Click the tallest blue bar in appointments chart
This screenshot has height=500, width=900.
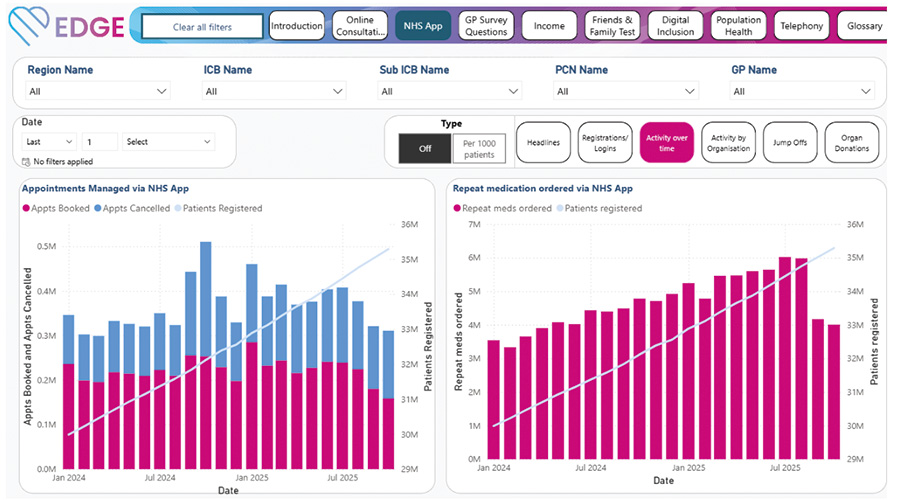pyautogui.click(x=205, y=298)
